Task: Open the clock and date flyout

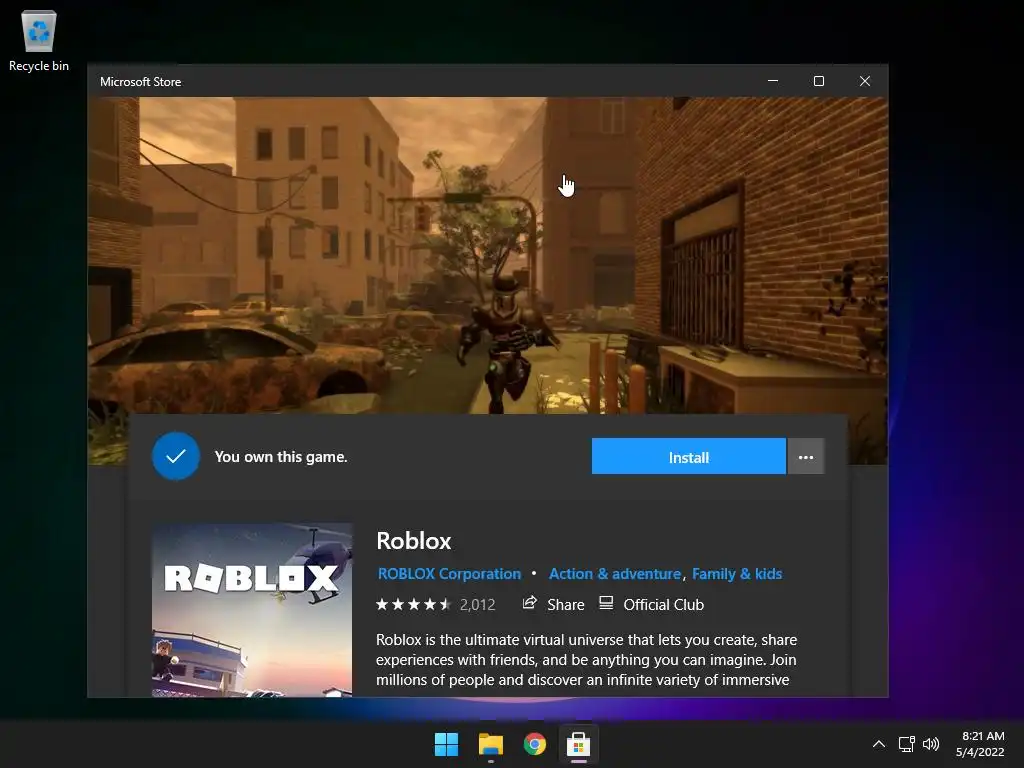Action: pos(980,744)
